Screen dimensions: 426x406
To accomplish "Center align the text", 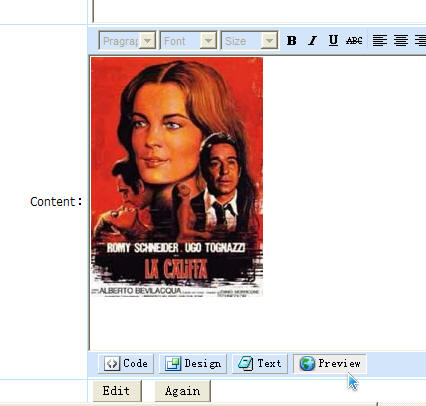I will (x=401, y=40).
